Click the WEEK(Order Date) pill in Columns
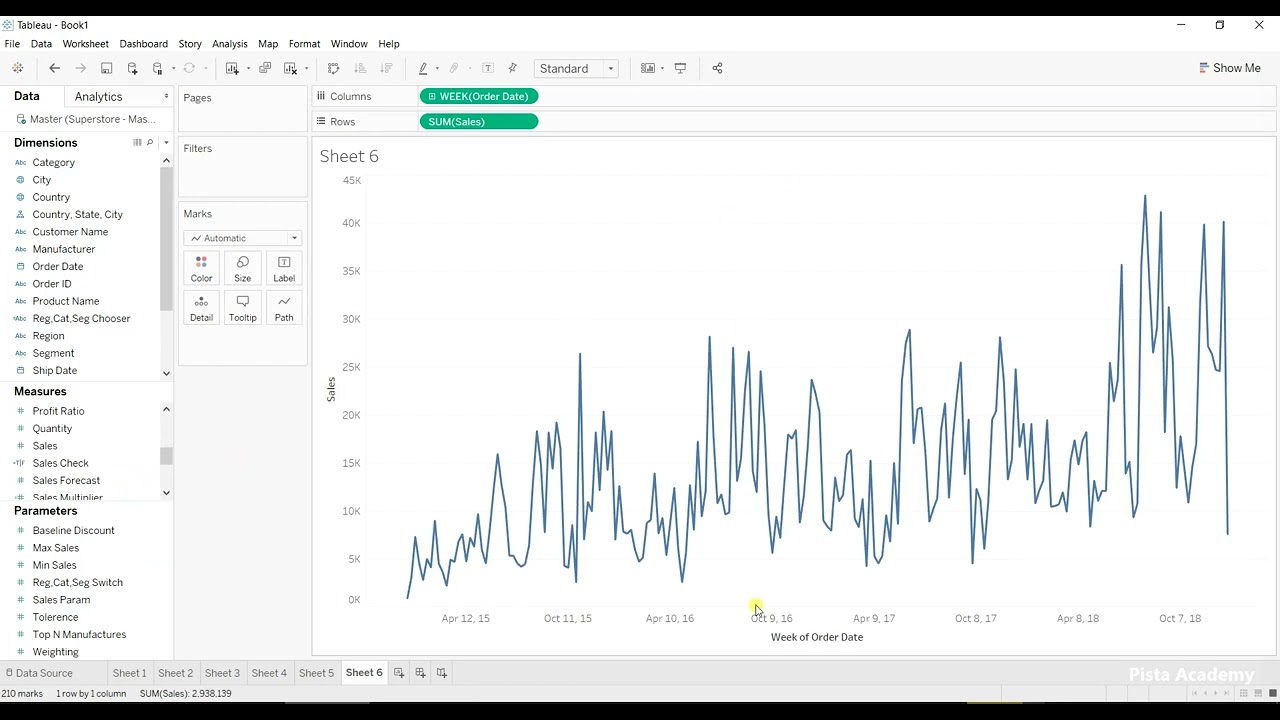The image size is (1280, 720). [480, 96]
